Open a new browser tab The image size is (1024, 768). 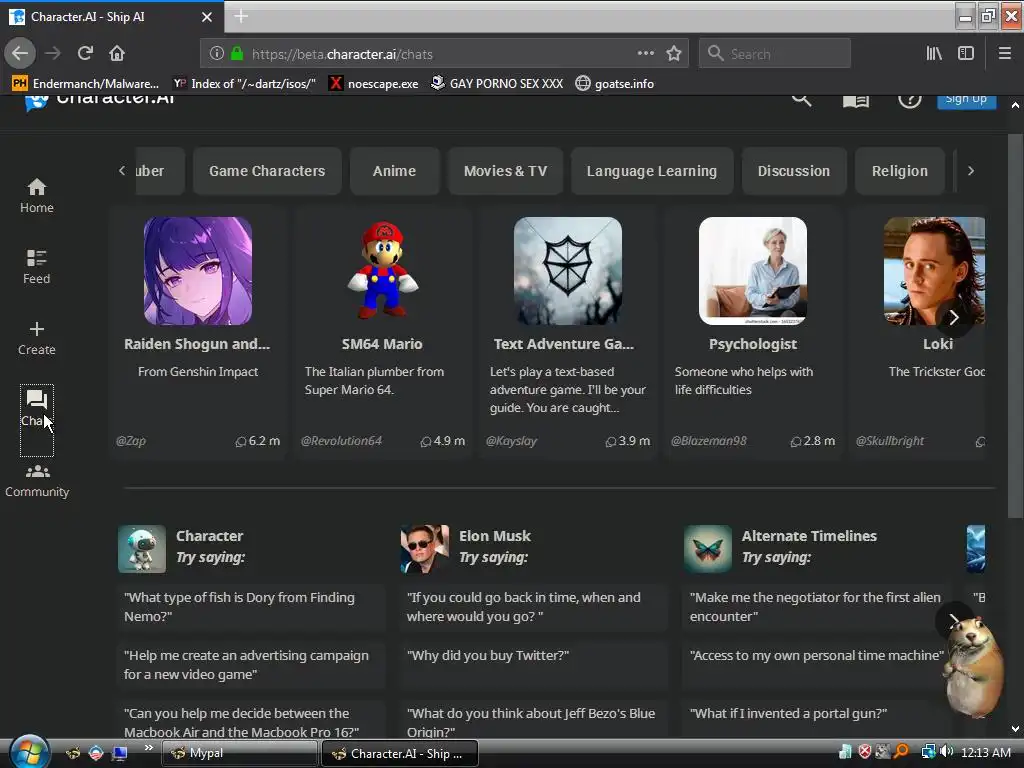[x=241, y=16]
